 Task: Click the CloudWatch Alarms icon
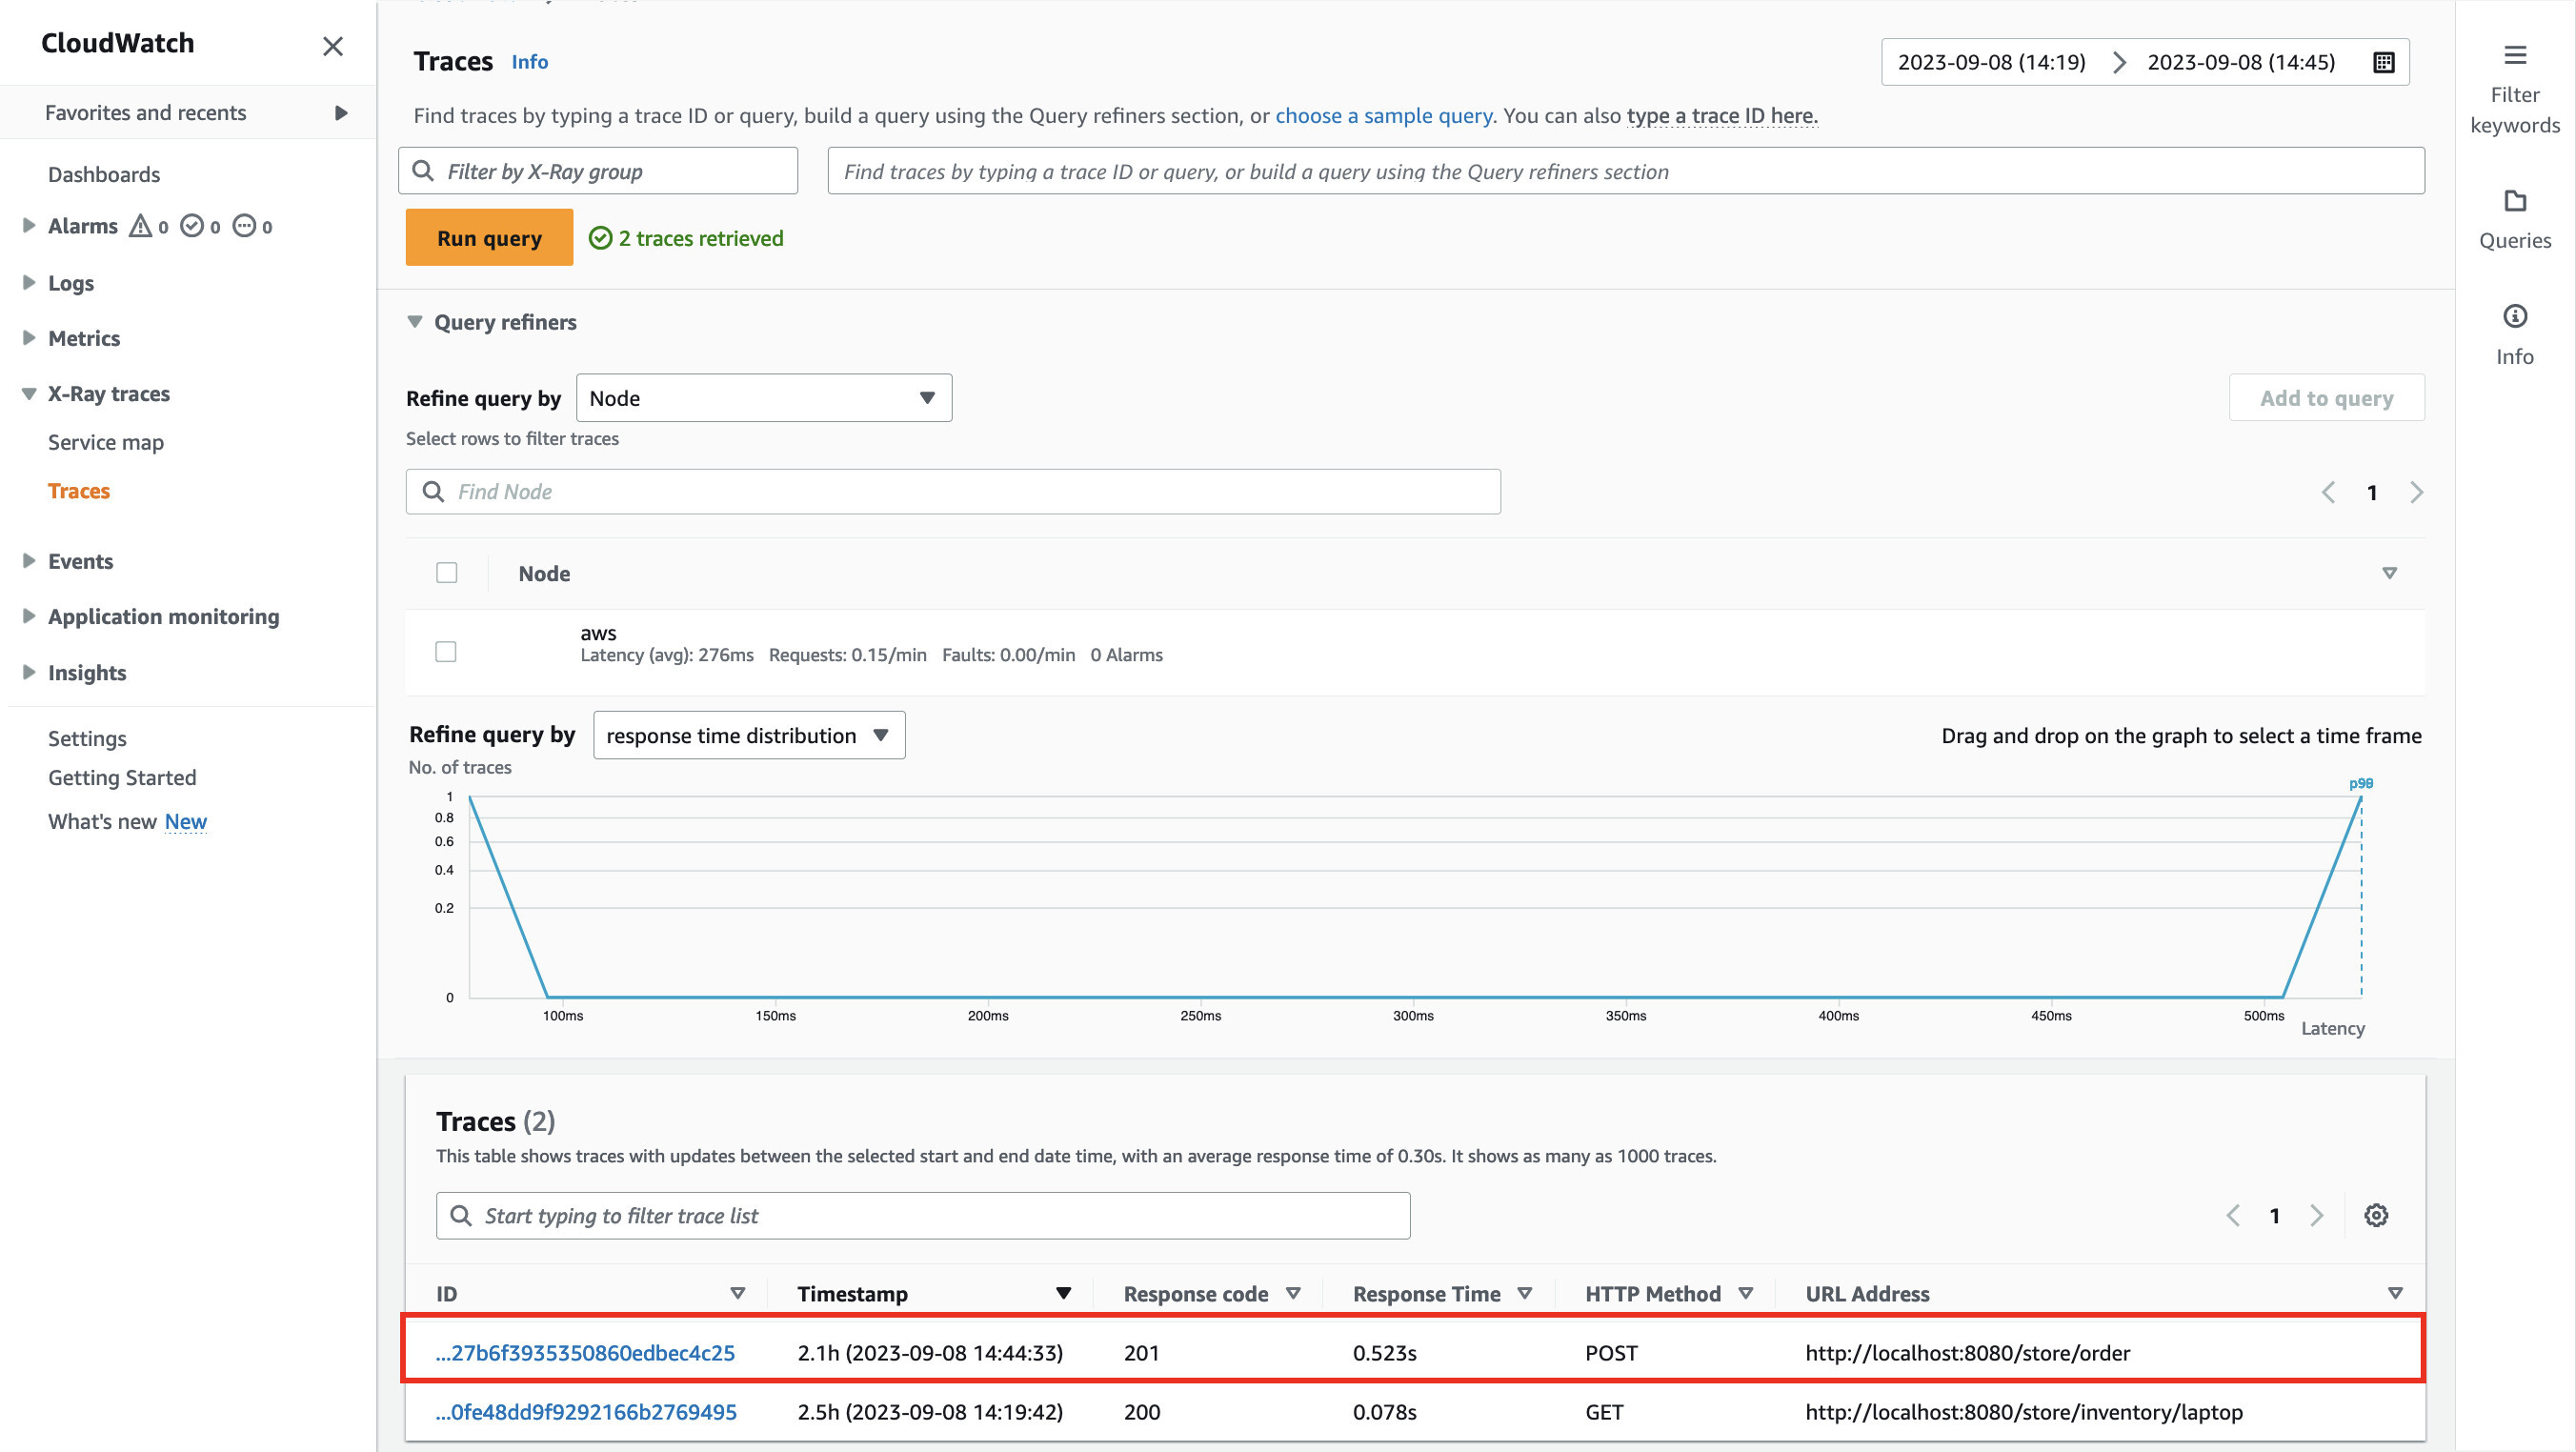click(x=142, y=227)
